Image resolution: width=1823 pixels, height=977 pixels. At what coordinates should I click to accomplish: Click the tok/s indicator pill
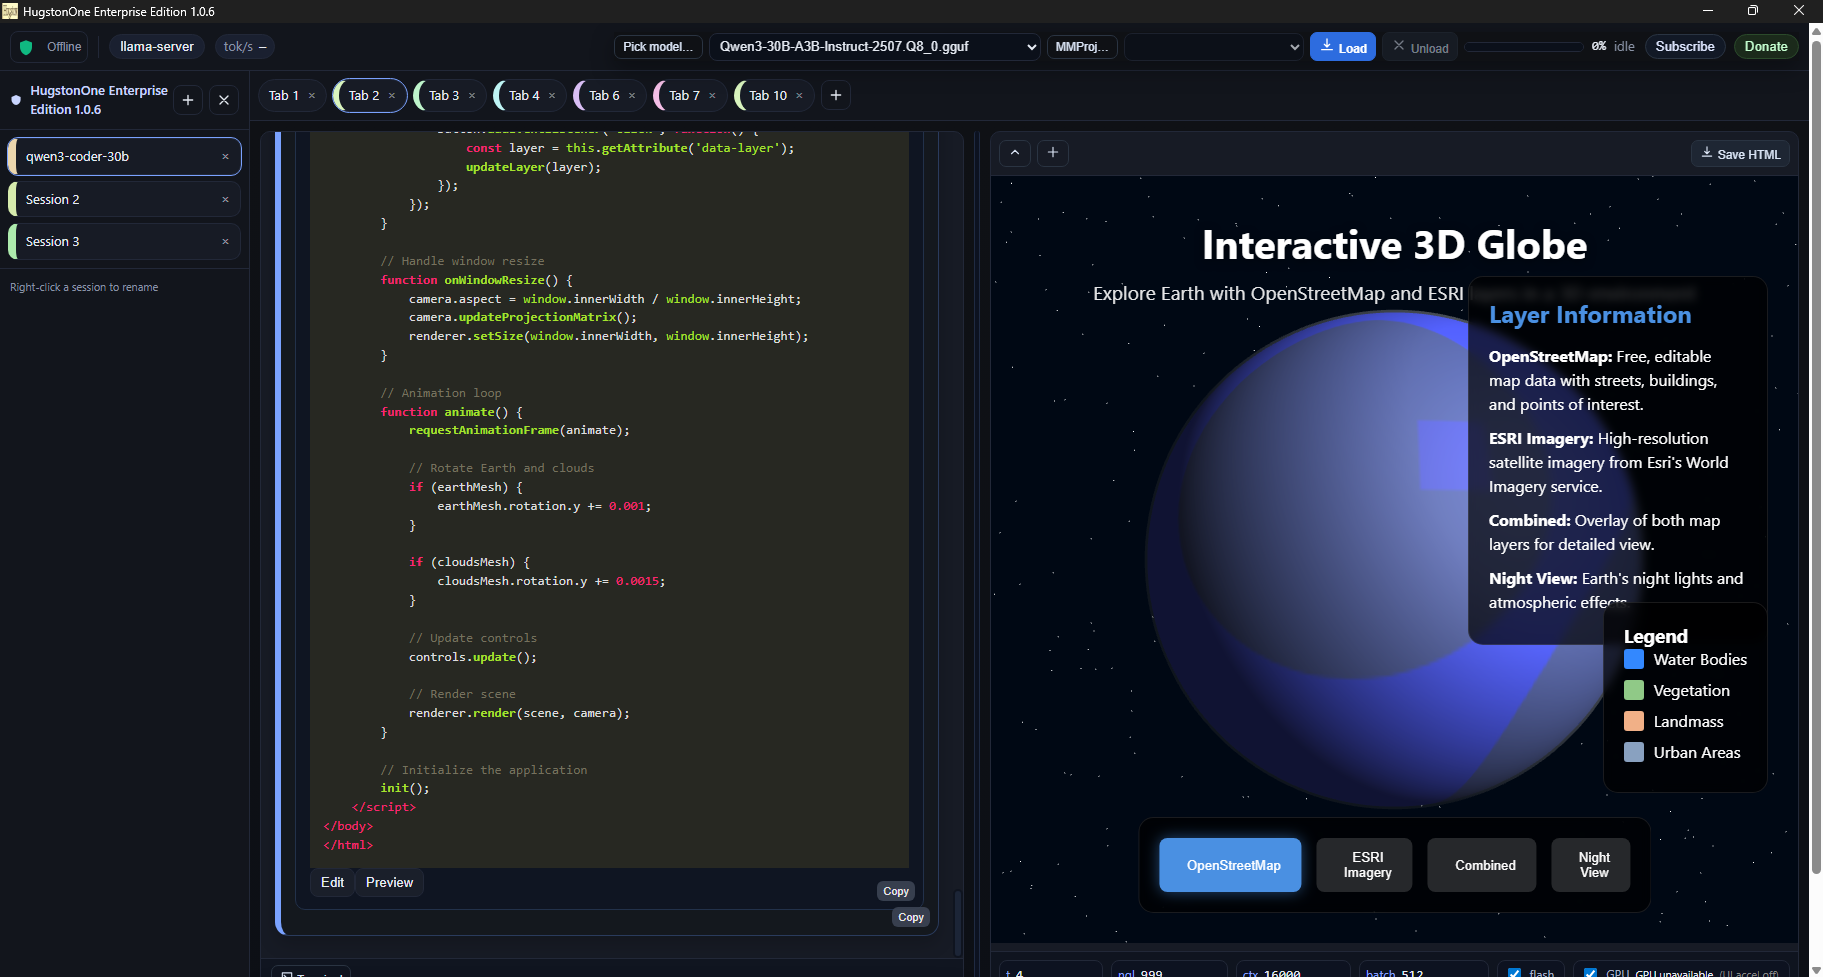(245, 47)
